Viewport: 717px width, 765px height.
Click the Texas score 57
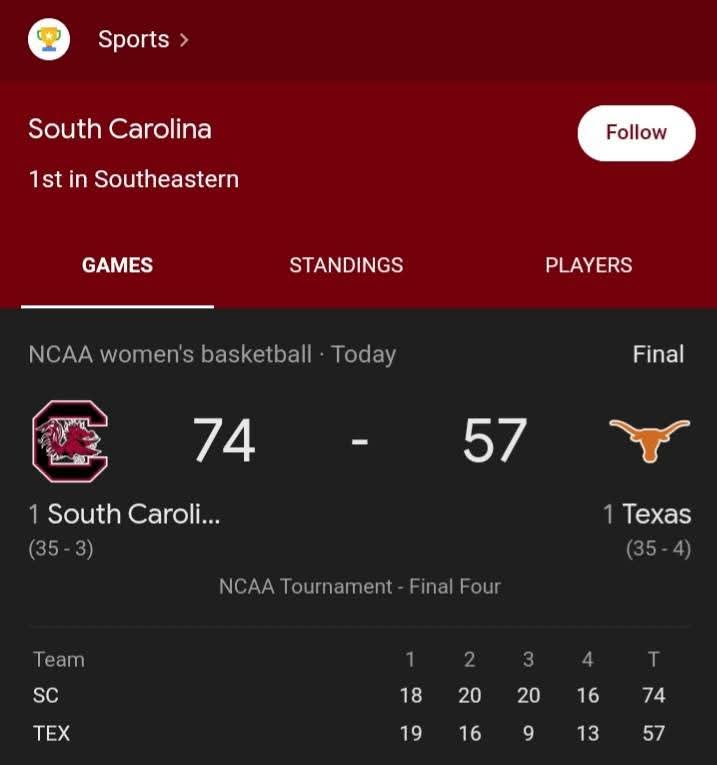click(x=495, y=440)
